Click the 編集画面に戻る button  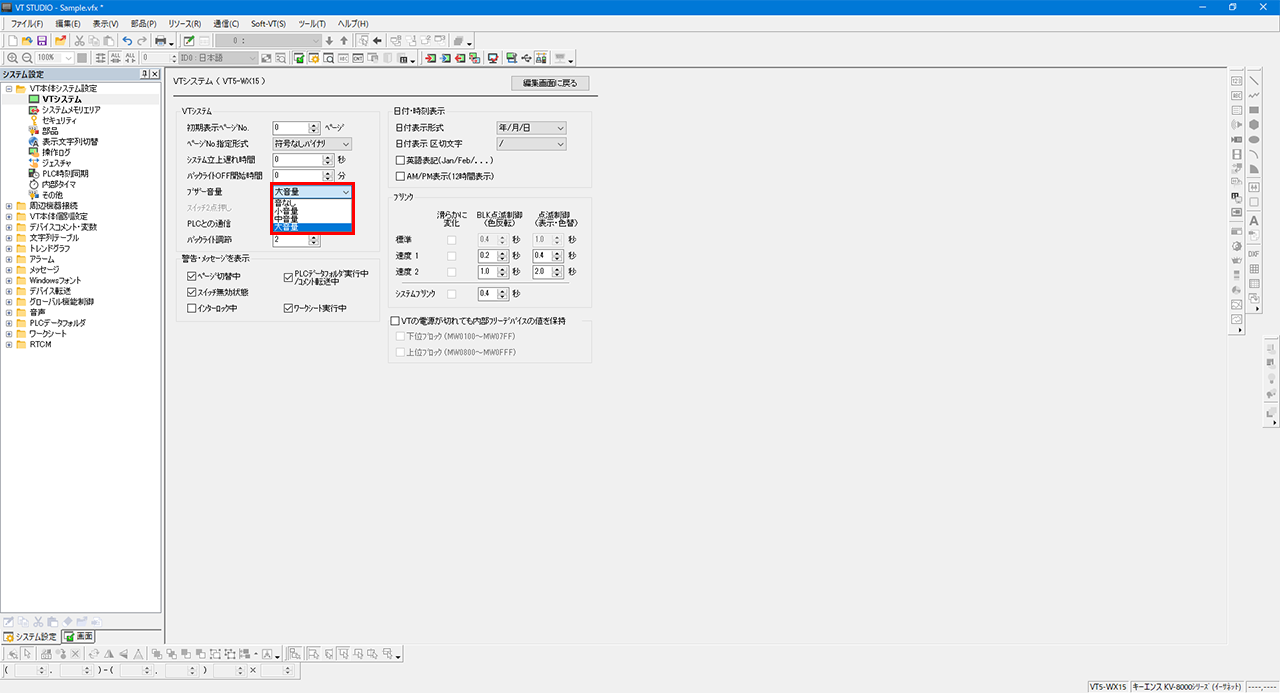click(550, 83)
